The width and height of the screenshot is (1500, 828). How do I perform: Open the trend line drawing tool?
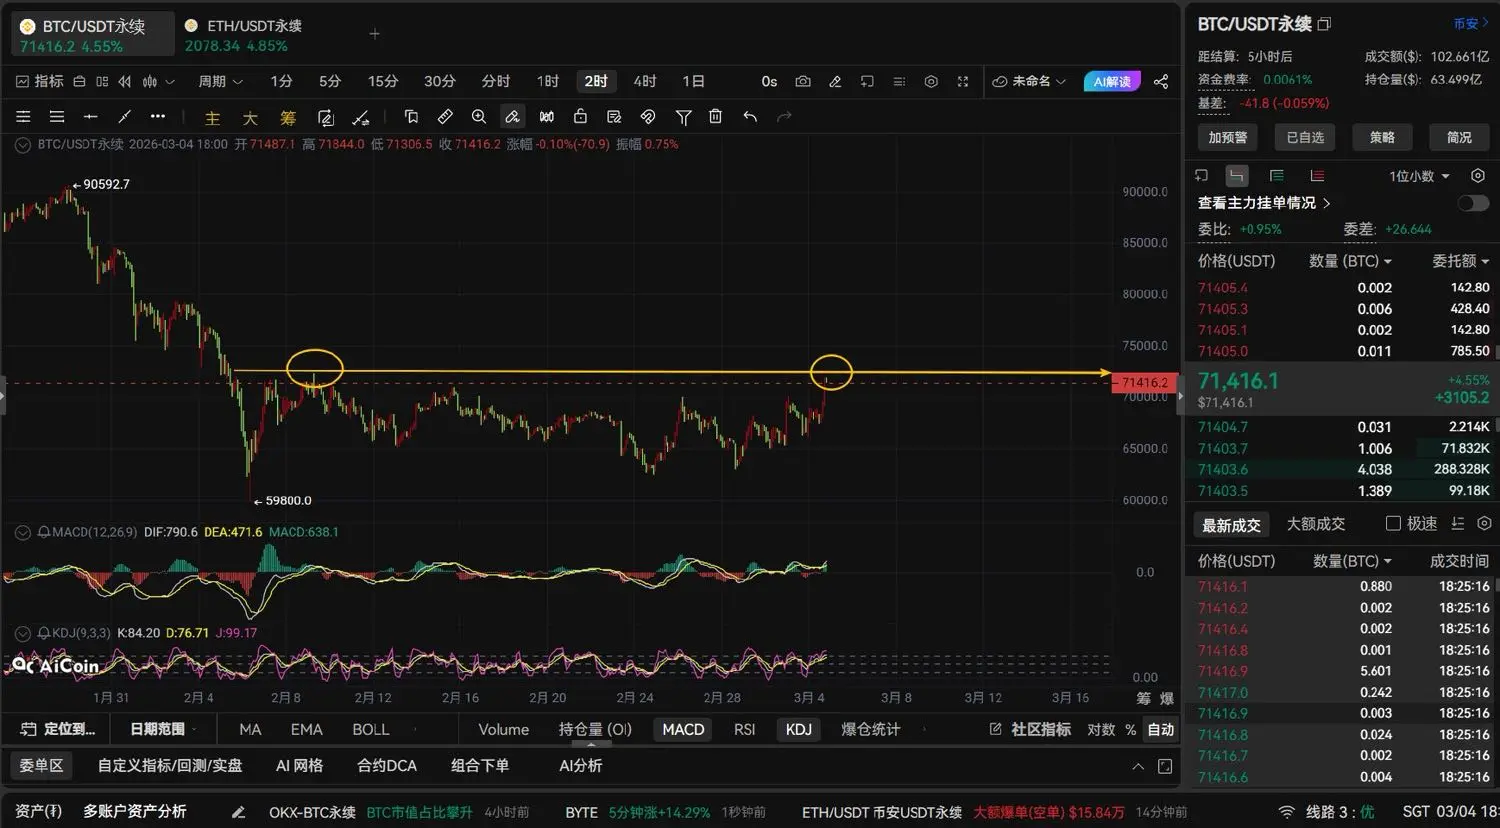coord(124,117)
